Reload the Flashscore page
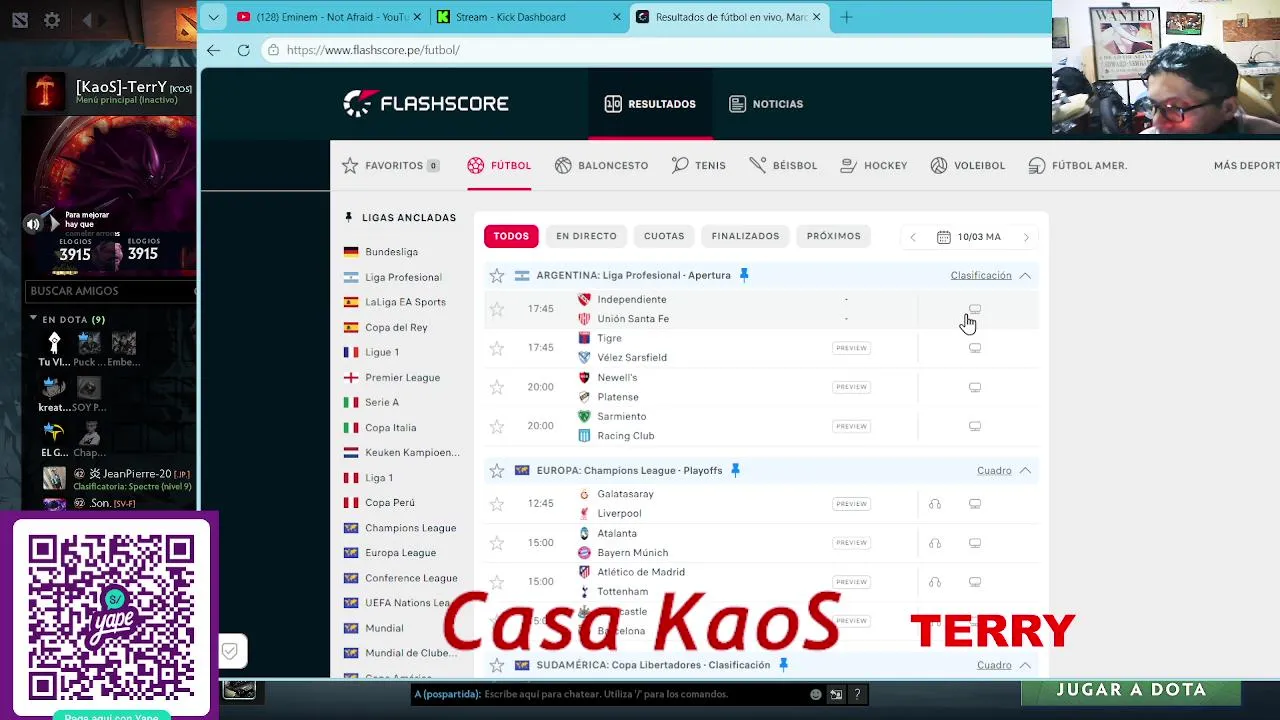 [x=243, y=50]
